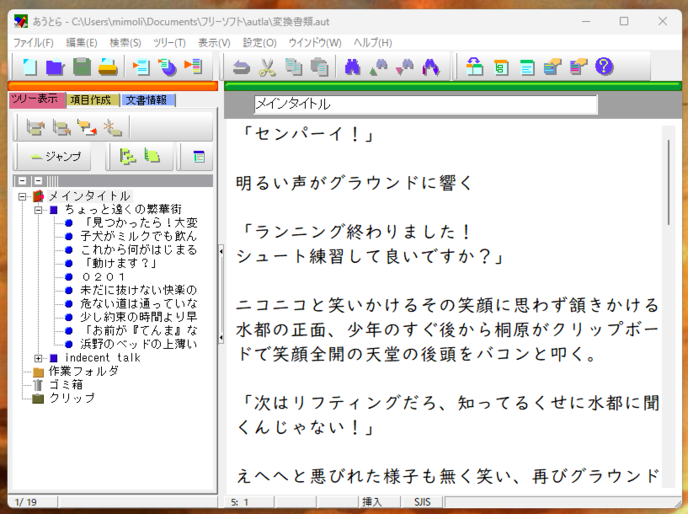Open the ヘルプ(H) menu
This screenshot has width=688, height=514.
click(372, 43)
